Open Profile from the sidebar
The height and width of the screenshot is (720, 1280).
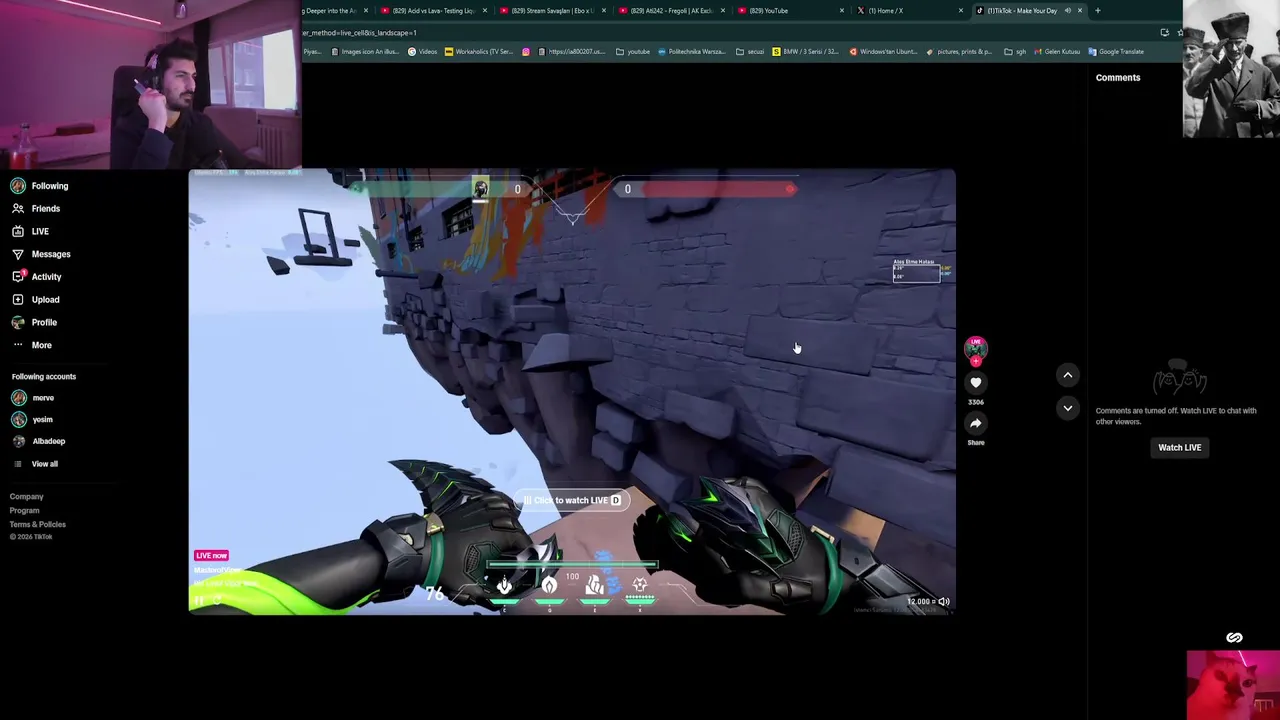pyautogui.click(x=34, y=322)
